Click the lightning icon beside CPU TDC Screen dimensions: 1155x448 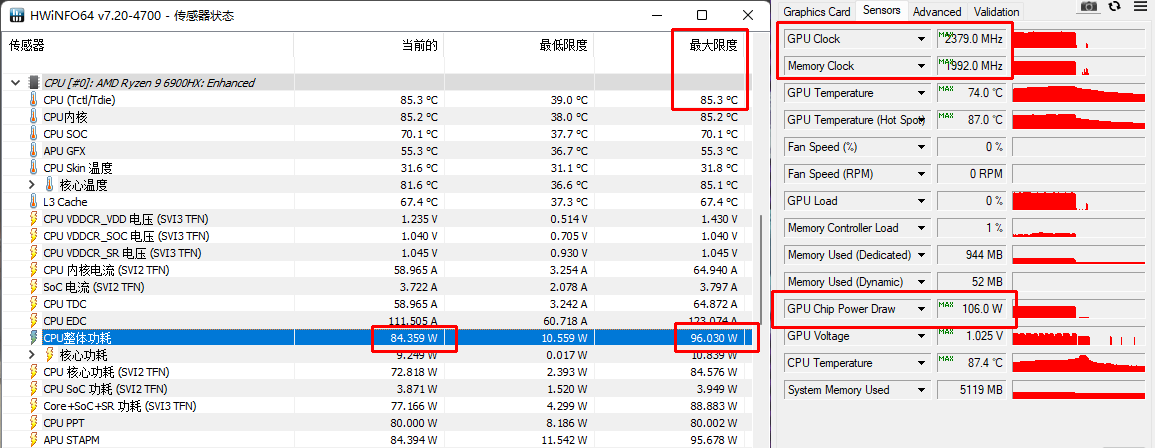[34, 304]
